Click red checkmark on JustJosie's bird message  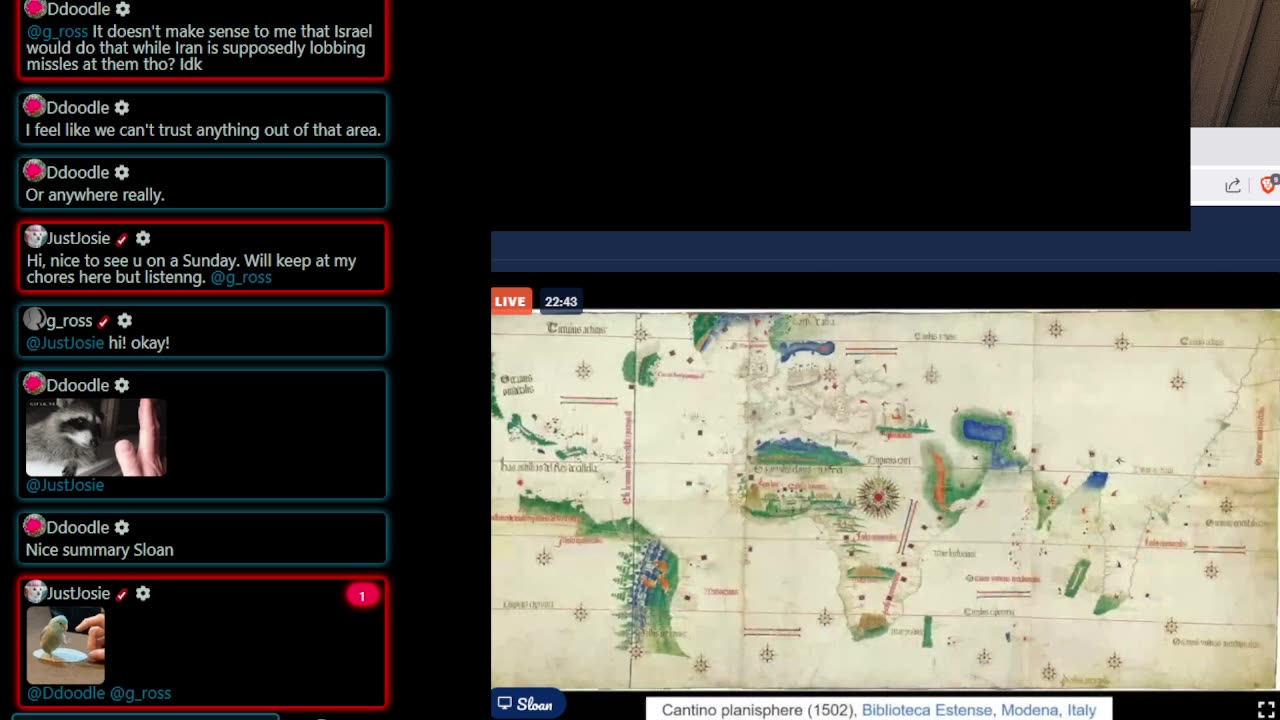coord(122,595)
